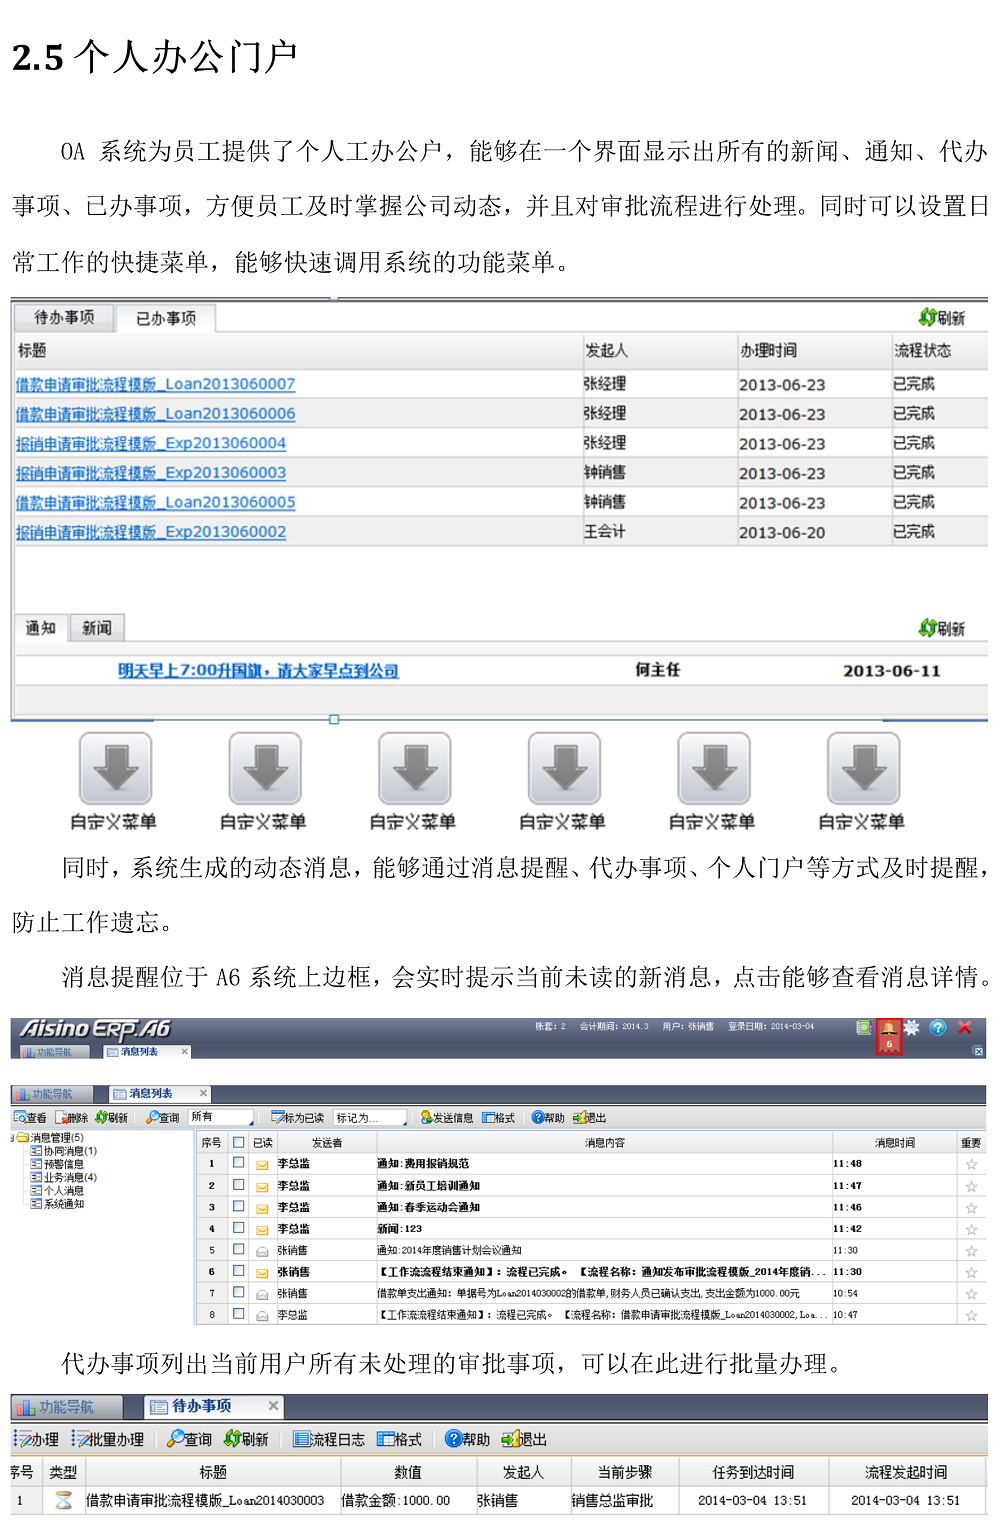This screenshot has height=1531, width=1000.
Task: Open link 借款申请审批流程模版_Loan2013060007
Action: coord(155,384)
